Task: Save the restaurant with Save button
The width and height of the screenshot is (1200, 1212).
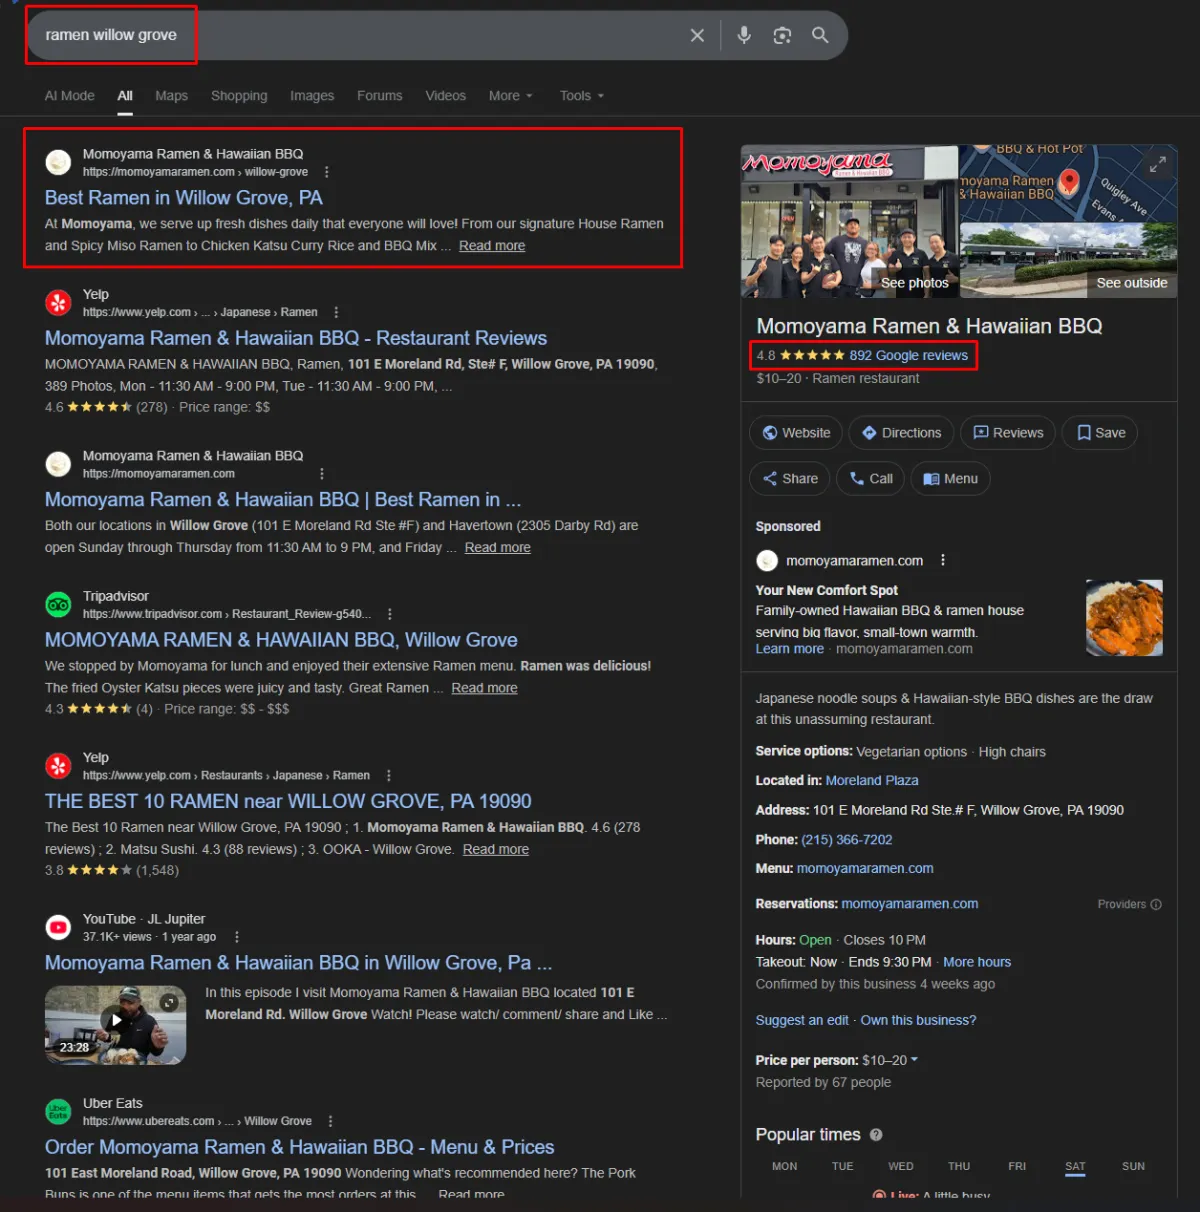Action: tap(1100, 433)
